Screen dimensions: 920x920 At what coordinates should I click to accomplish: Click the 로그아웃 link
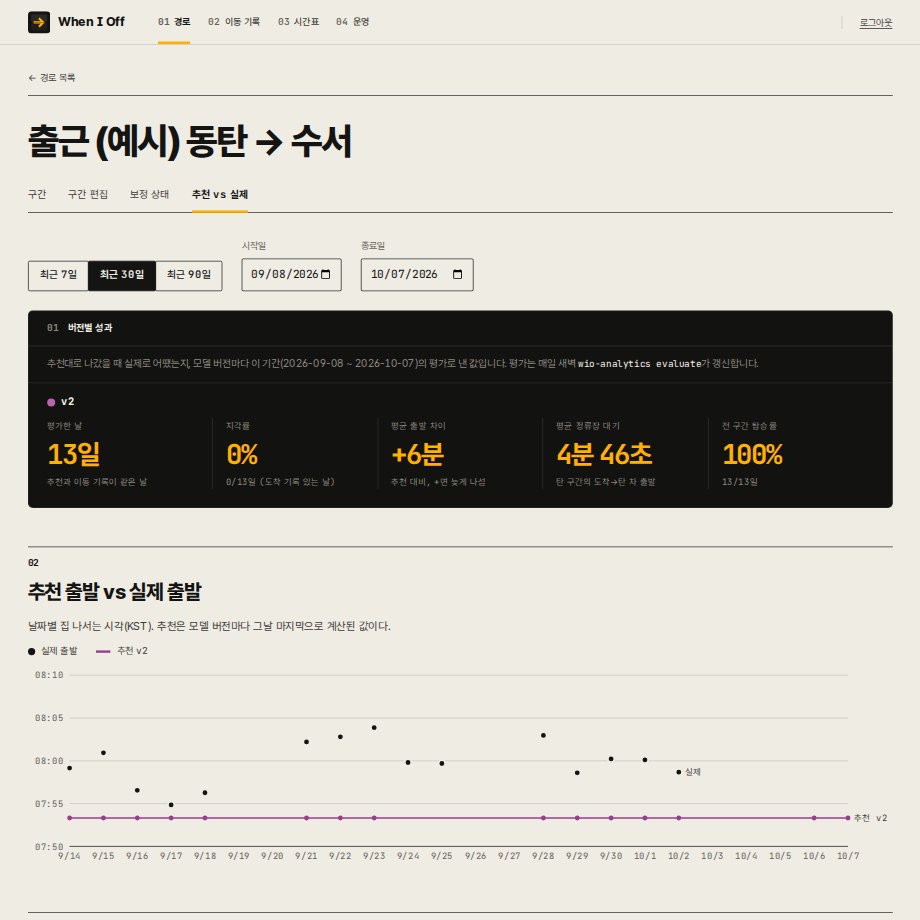point(875,23)
